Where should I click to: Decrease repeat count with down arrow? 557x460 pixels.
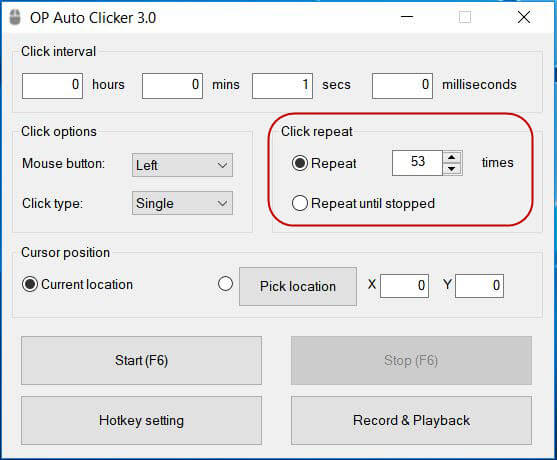[x=451, y=169]
